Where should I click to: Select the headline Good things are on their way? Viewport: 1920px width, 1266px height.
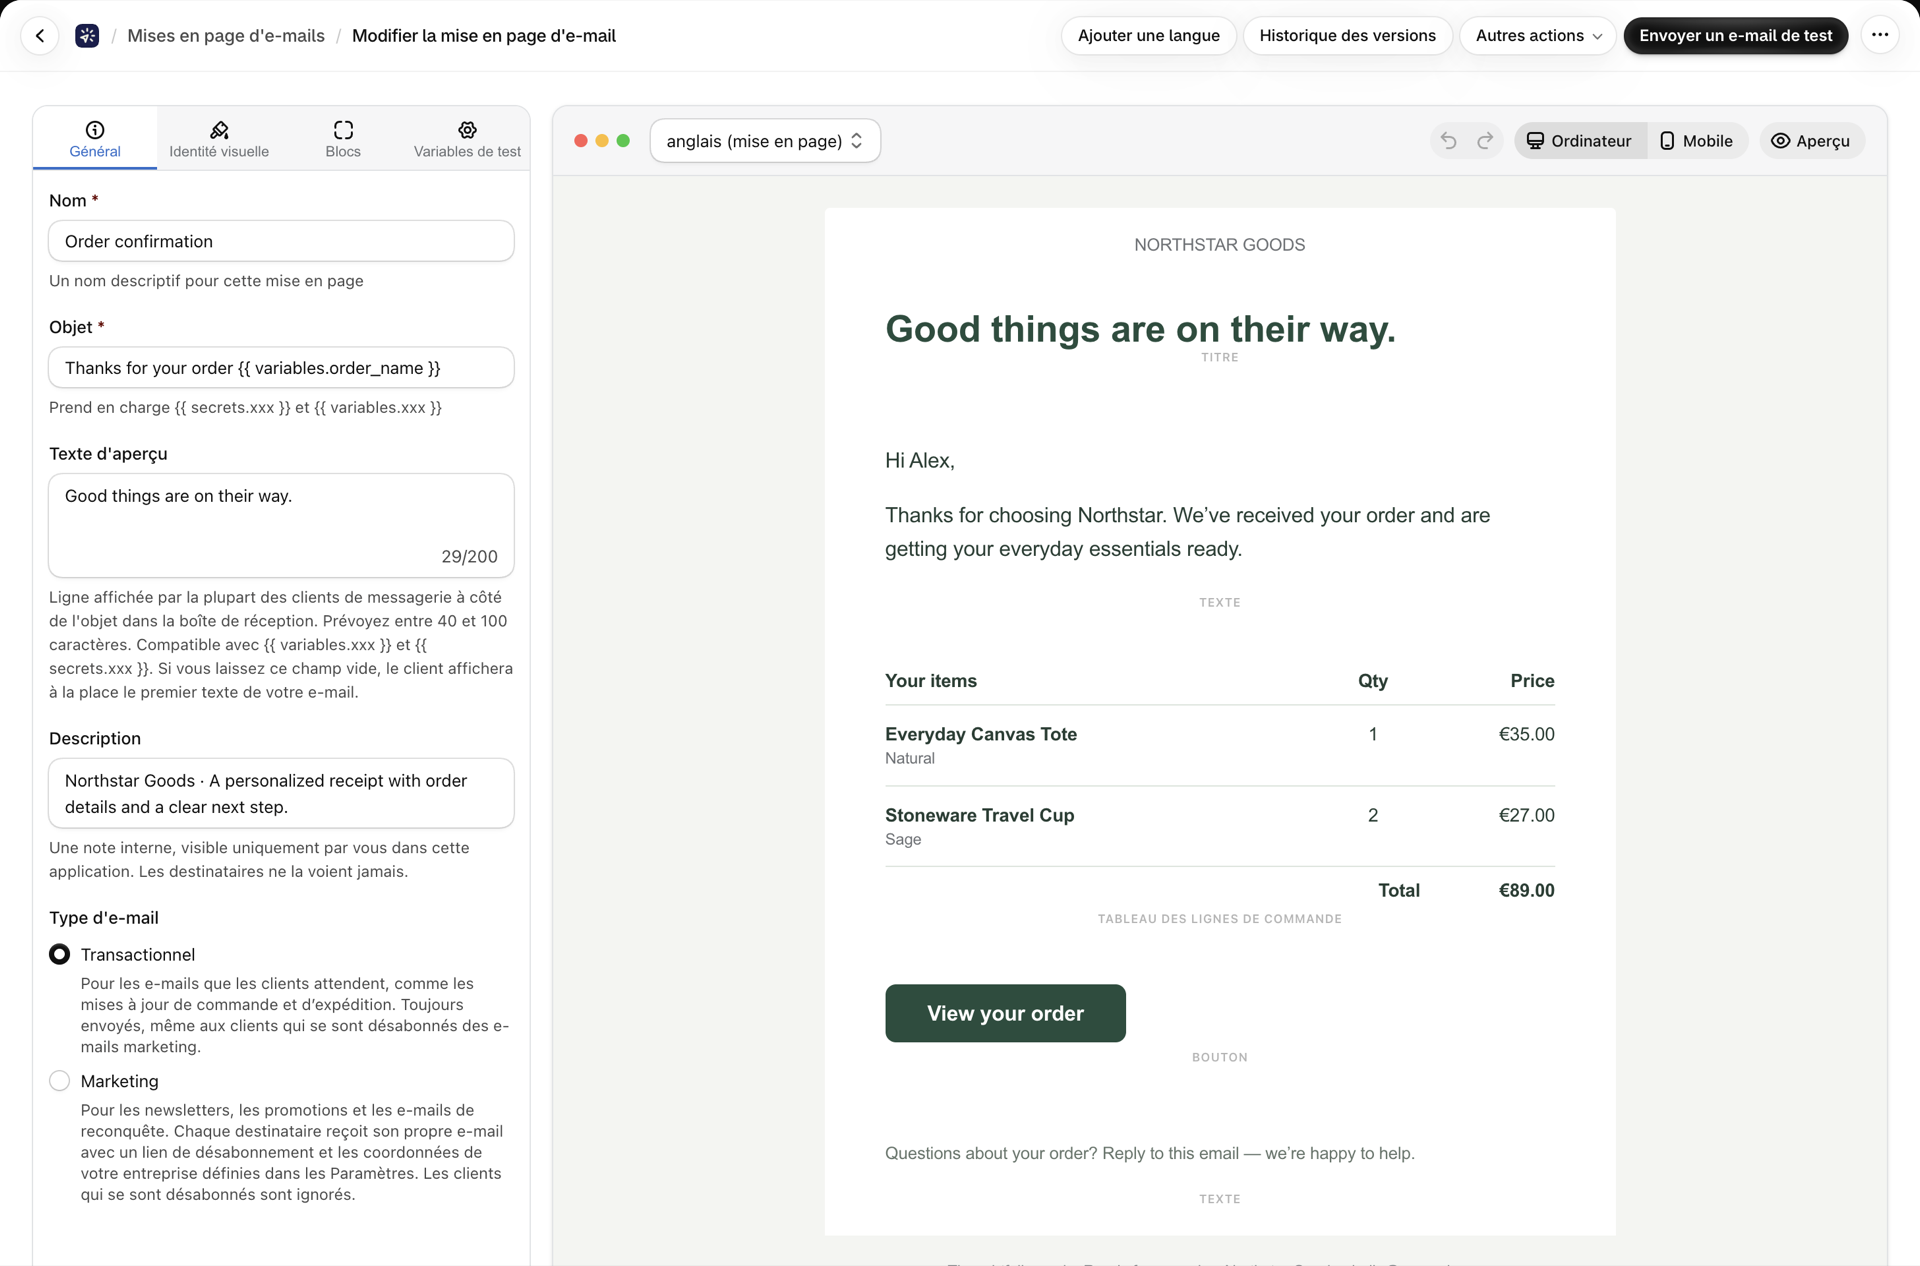pos(1140,329)
